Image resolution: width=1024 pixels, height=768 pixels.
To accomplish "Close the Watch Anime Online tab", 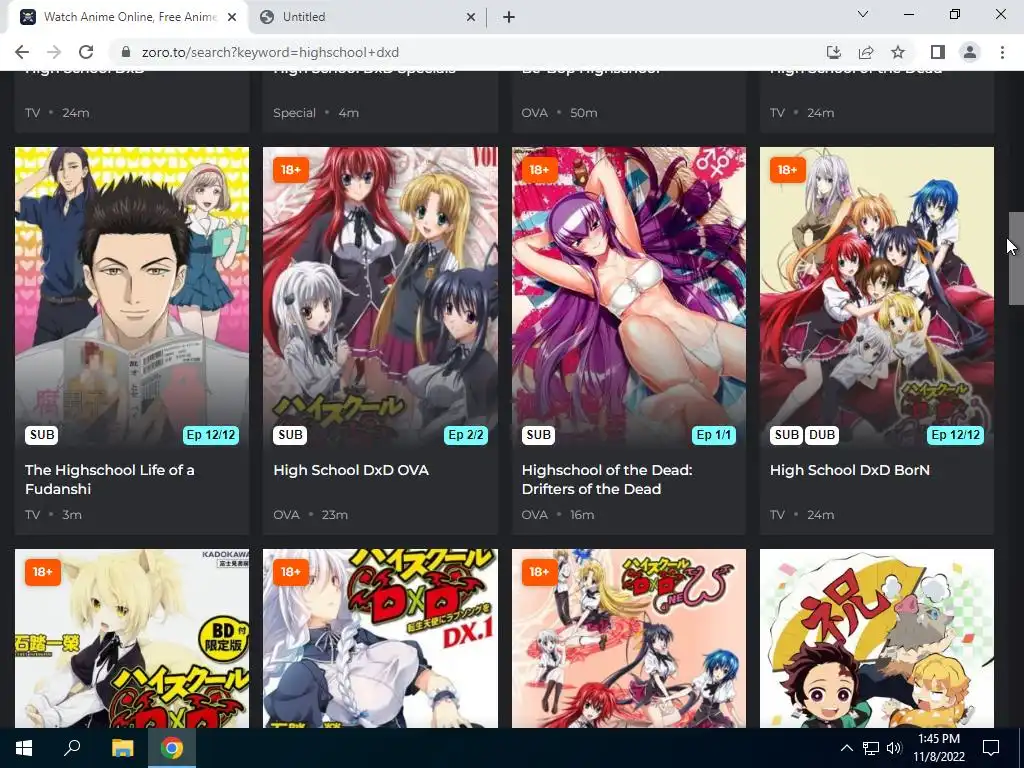I will pos(232,17).
